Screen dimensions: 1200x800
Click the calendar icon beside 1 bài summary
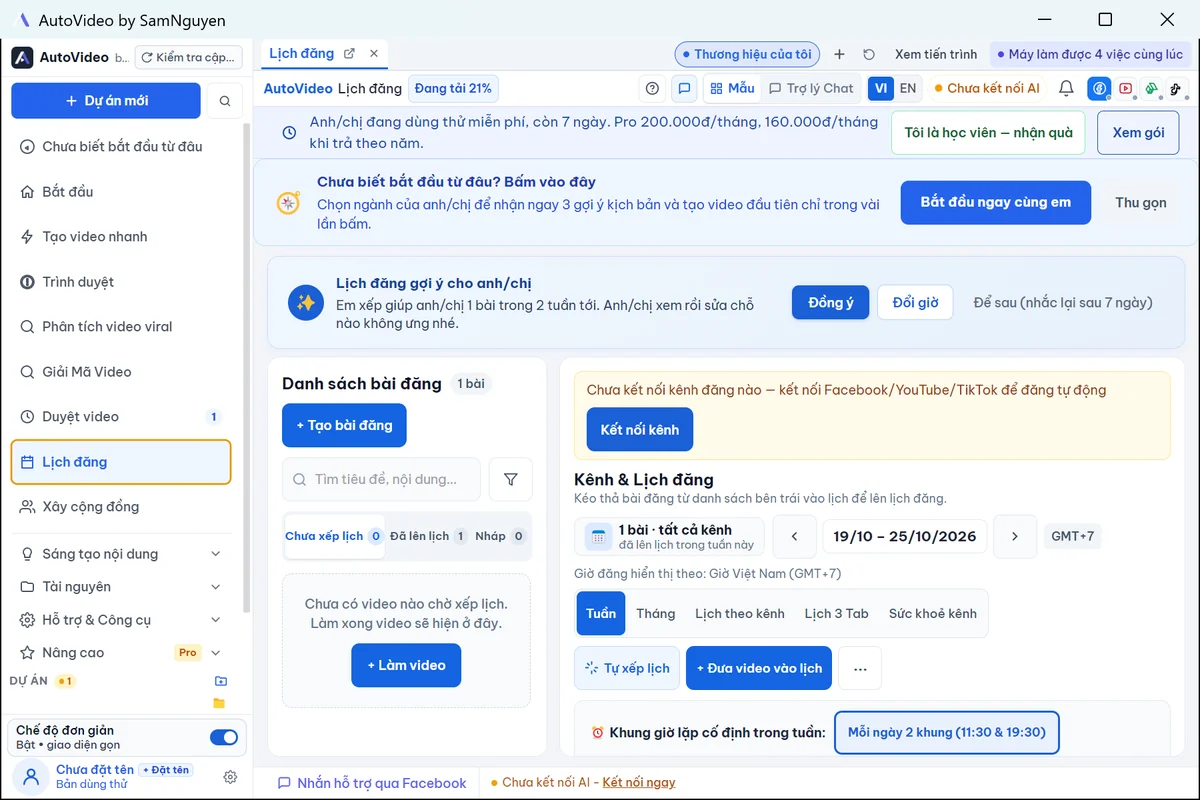point(598,537)
